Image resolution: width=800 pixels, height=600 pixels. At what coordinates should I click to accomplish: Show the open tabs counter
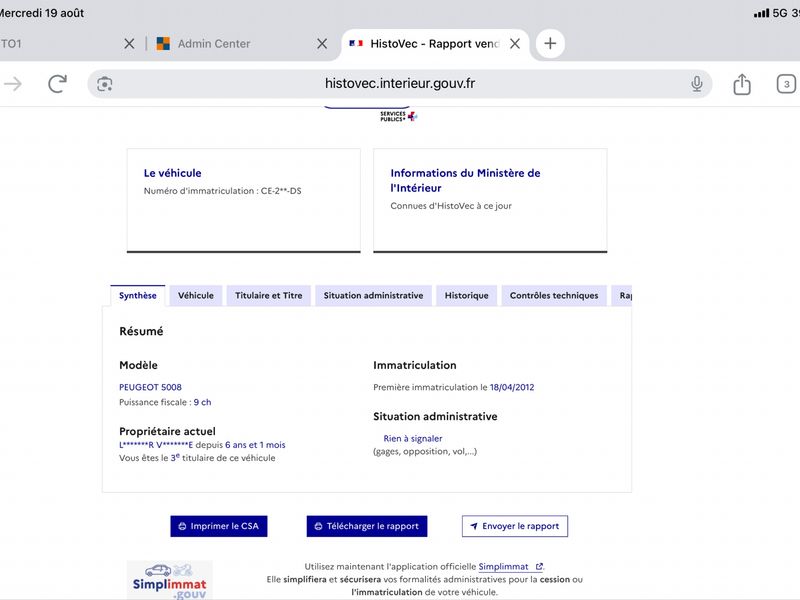click(x=786, y=84)
